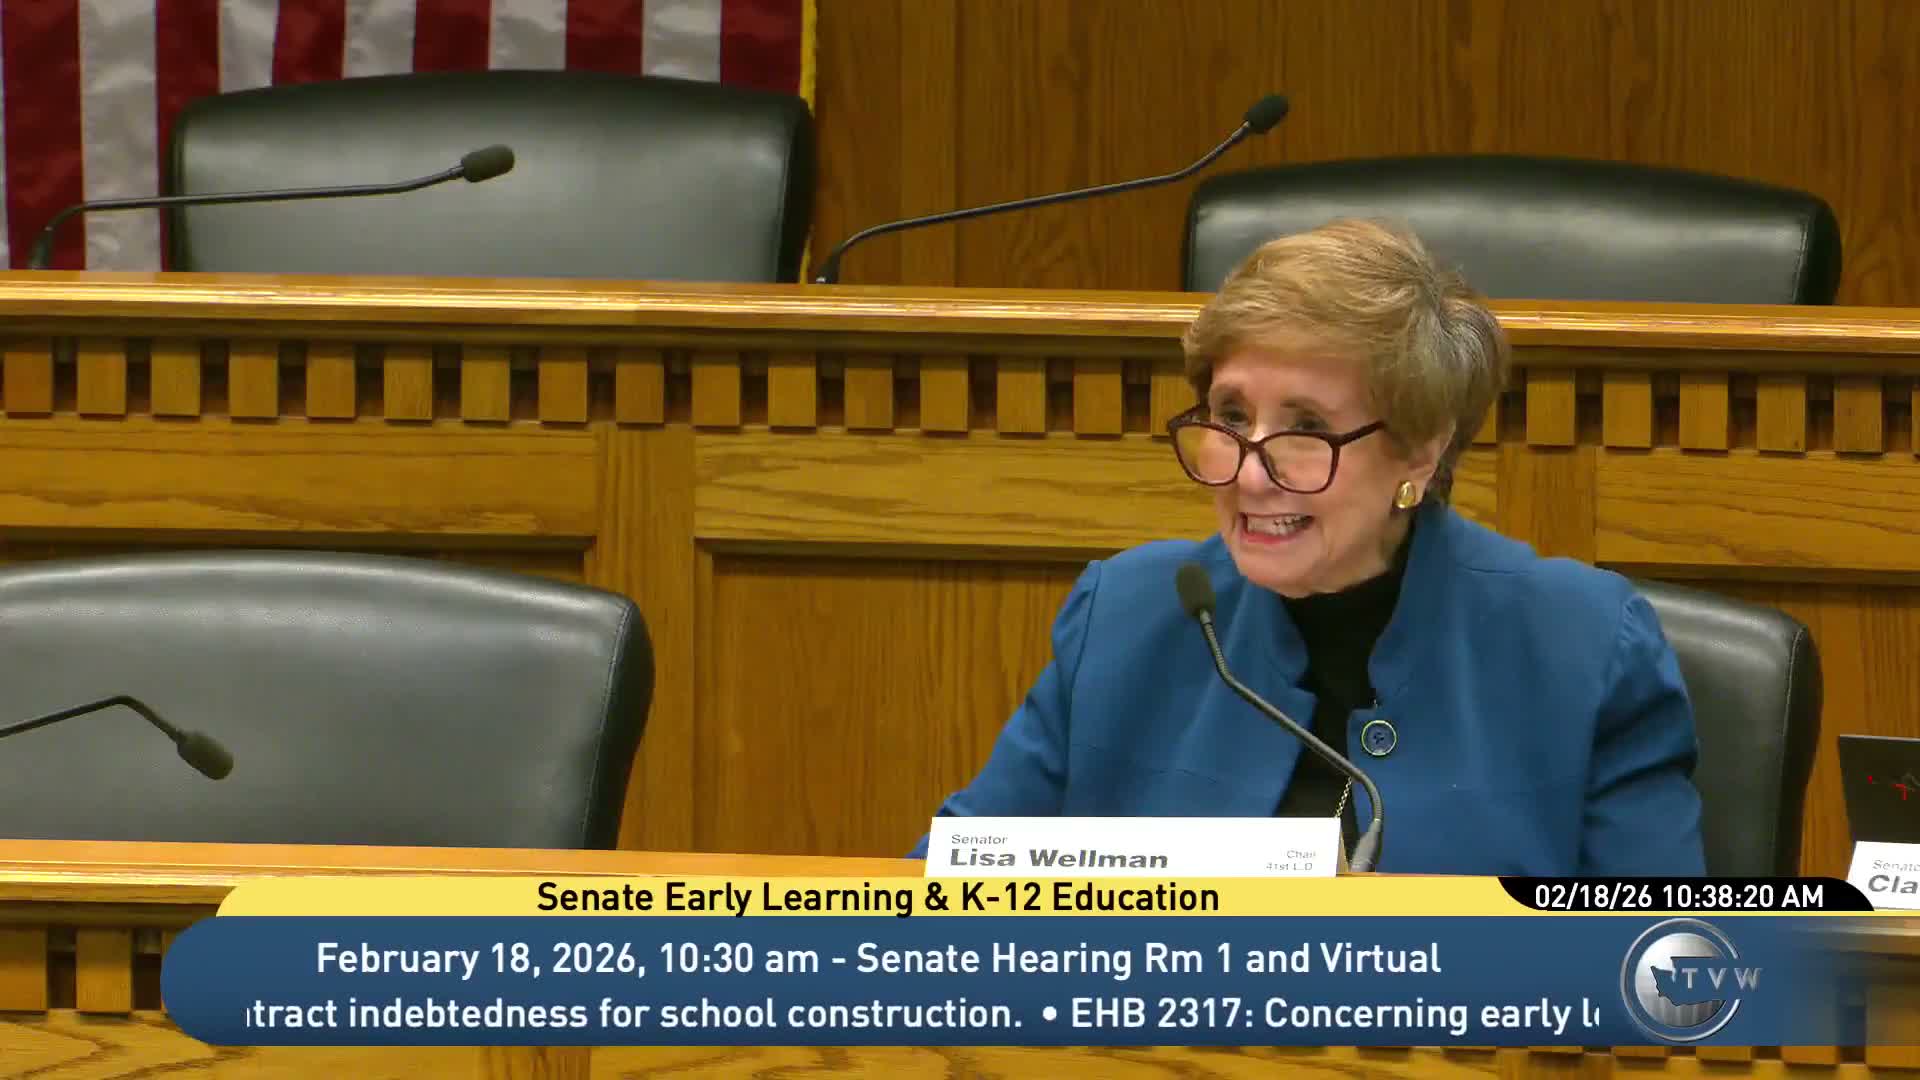
Task: Click the round button on the blue jacket
Action: [1378, 737]
